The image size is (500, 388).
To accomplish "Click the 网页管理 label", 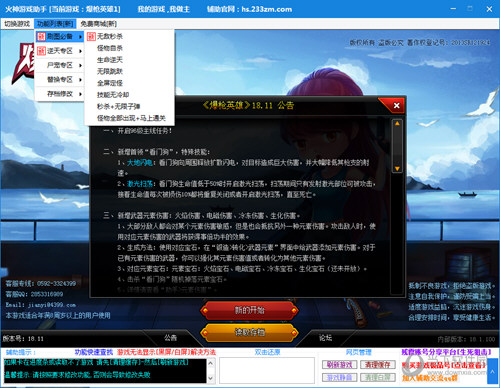I will (358, 352).
